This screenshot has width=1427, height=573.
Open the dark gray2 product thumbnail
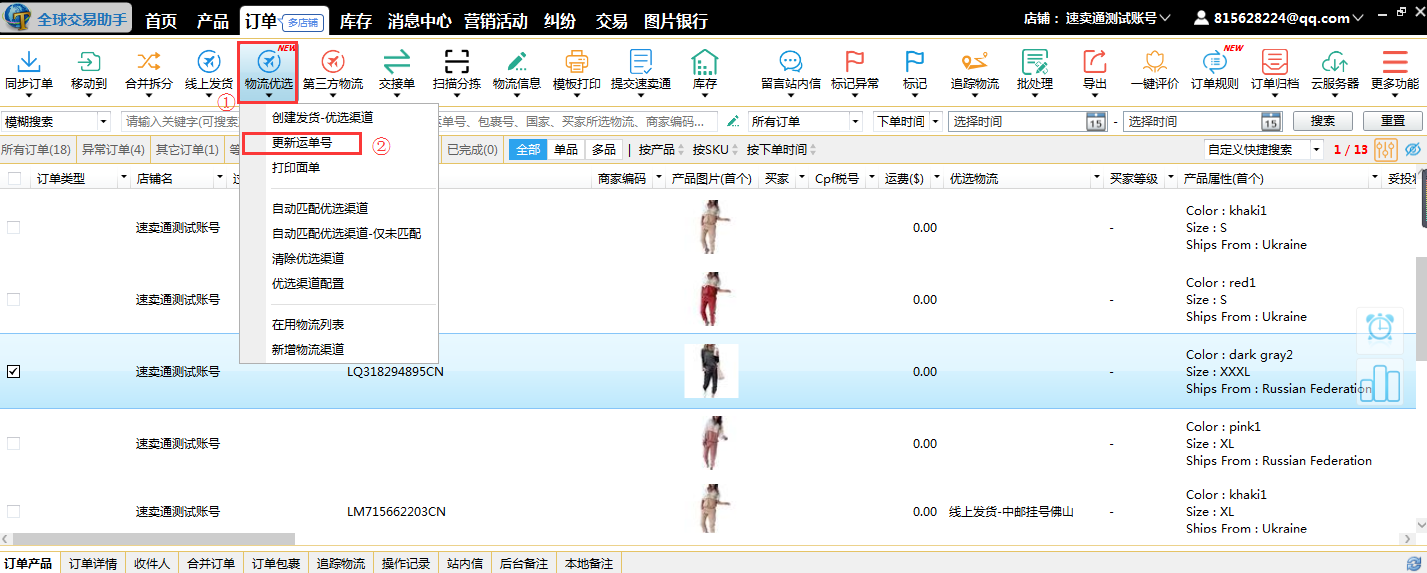coord(711,371)
